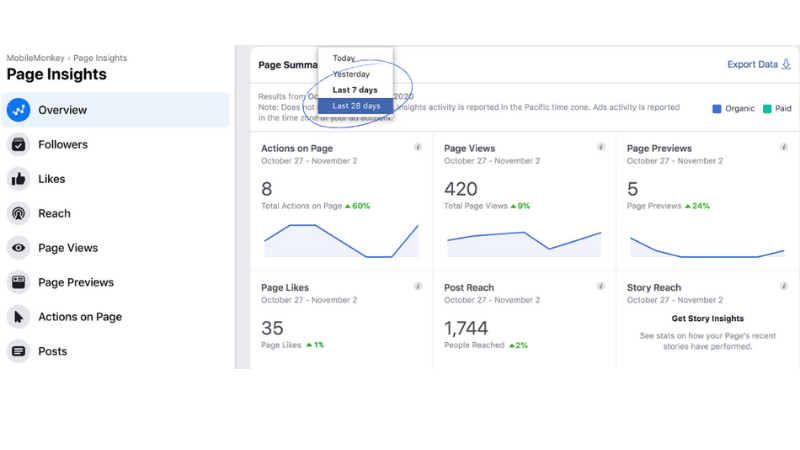Screen dimensions: 800x450
Task: Choose Last 28 days date range
Action: [355, 106]
